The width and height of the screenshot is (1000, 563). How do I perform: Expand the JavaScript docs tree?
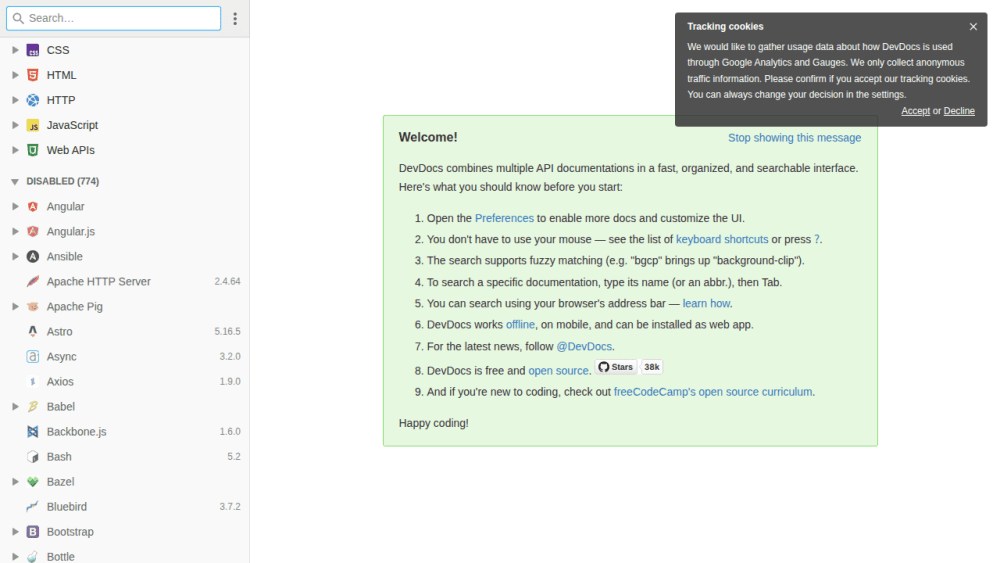click(x=15, y=125)
